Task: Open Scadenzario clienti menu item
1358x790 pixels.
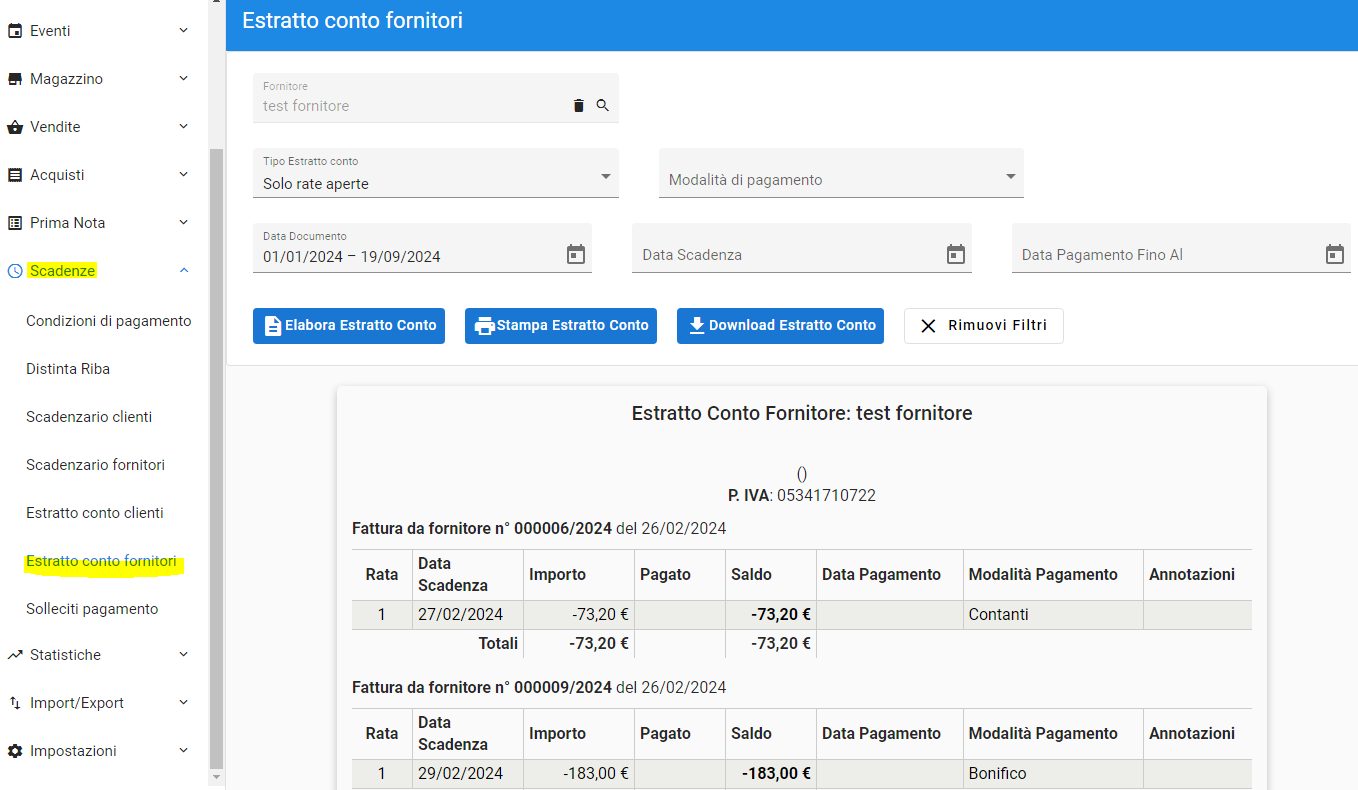Action: tap(89, 417)
